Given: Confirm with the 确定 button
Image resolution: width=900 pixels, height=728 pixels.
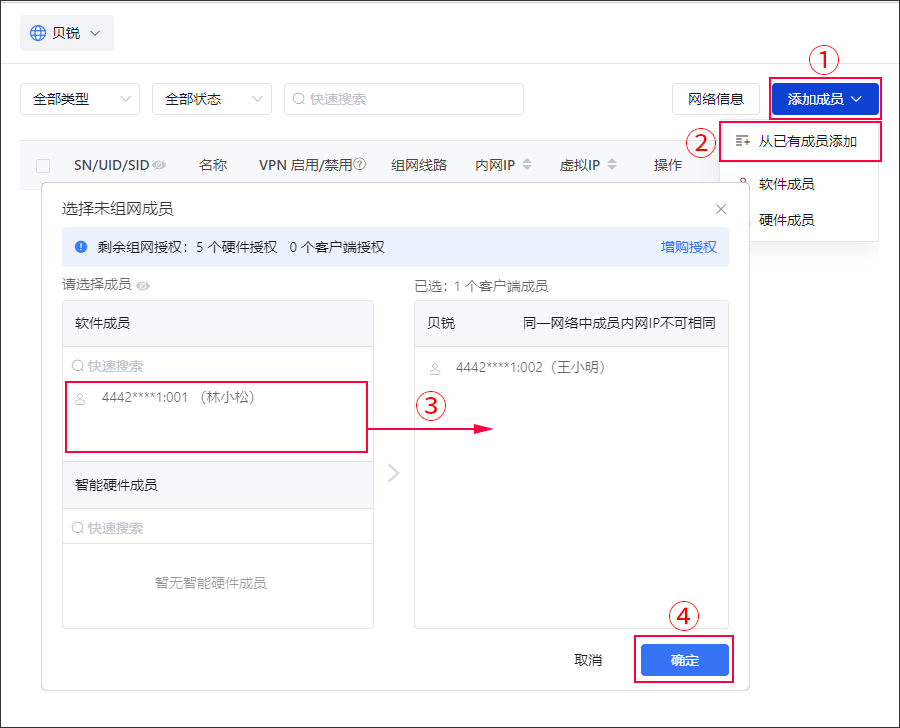Looking at the screenshot, I should [685, 660].
